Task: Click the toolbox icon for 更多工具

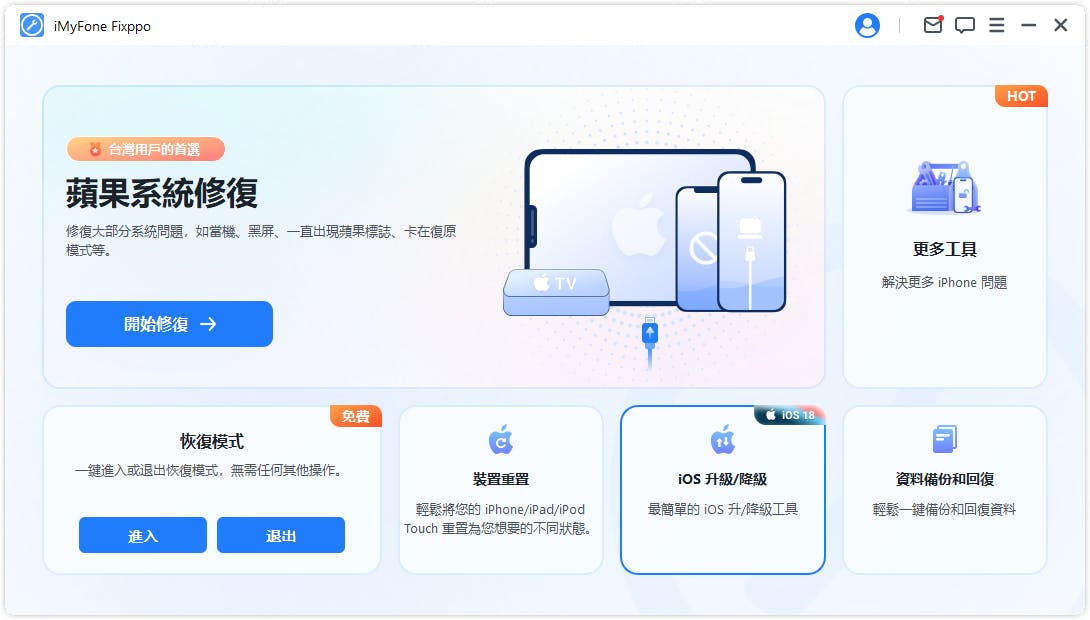Action: (945, 187)
